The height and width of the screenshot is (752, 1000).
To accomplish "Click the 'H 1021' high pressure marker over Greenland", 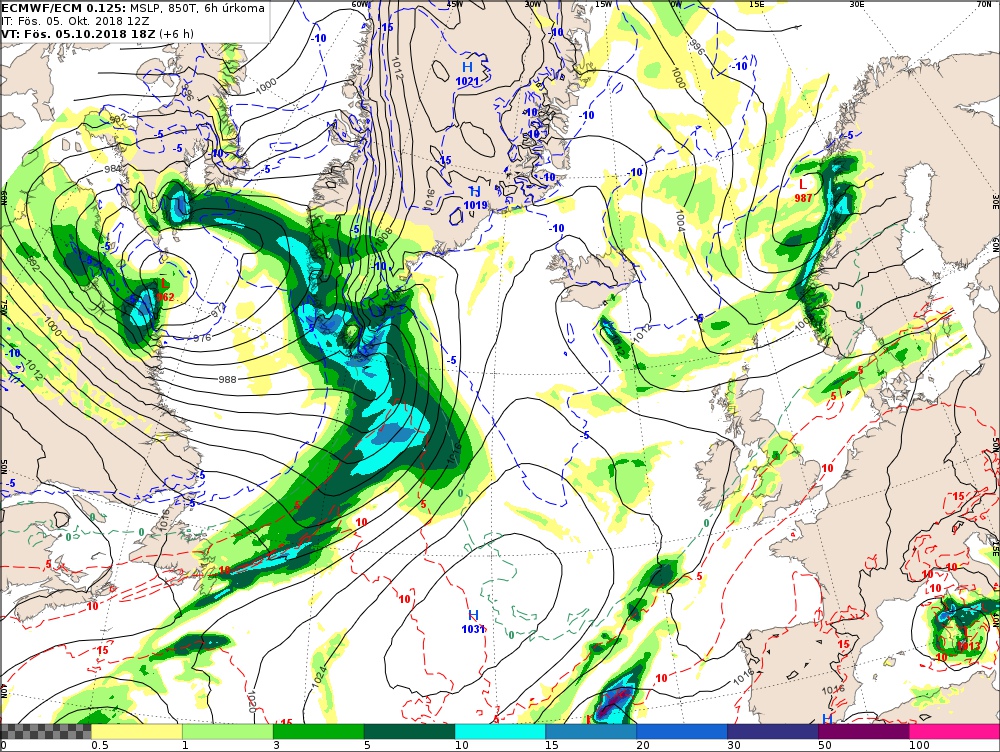I will click(467, 73).
